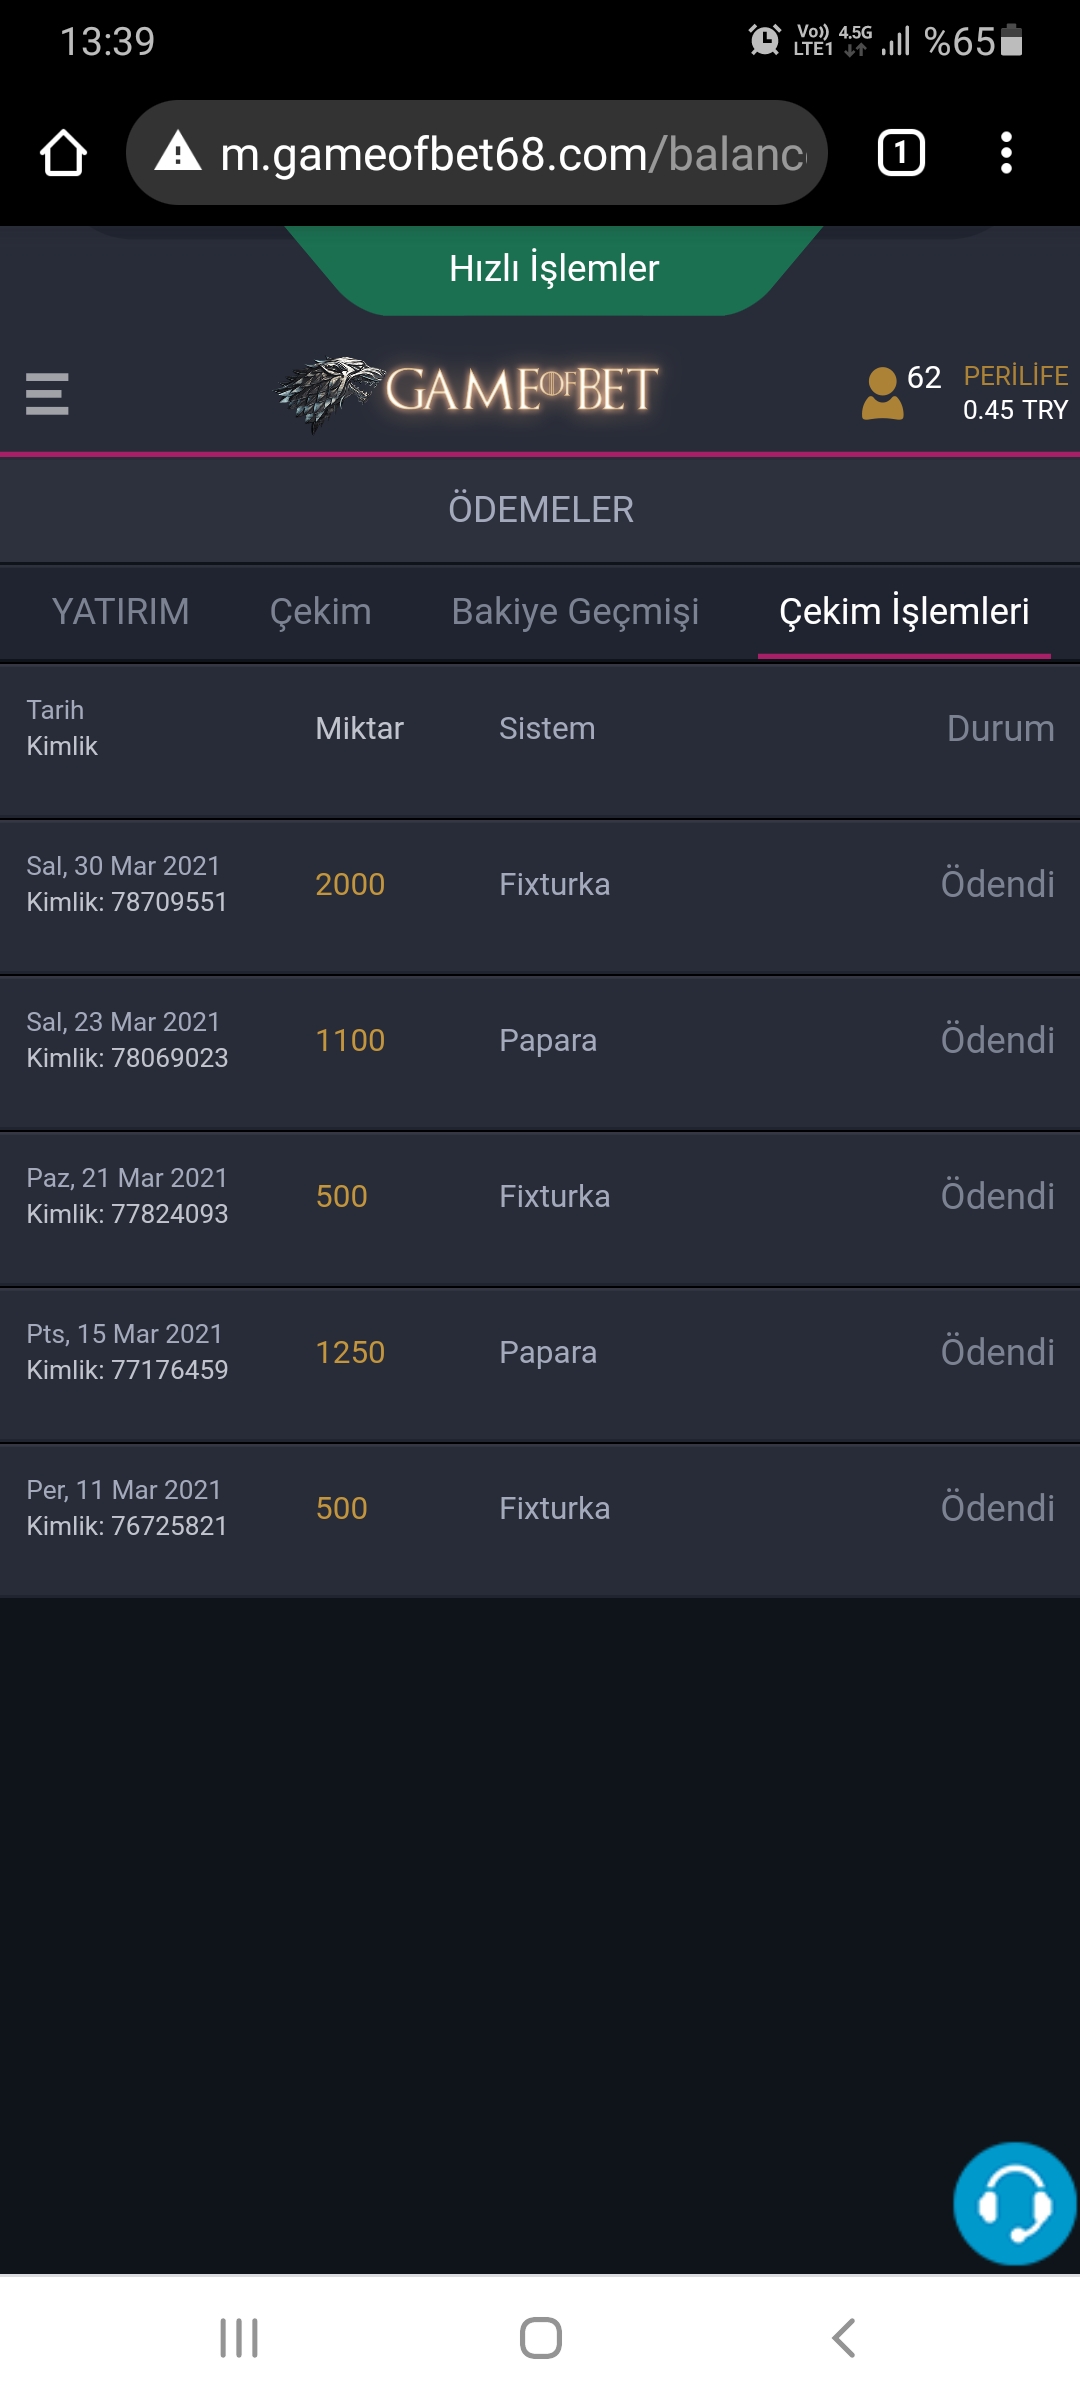Select the 1250 Papara withdrawal row
The height and width of the screenshot is (2400, 1080).
(x=540, y=1353)
